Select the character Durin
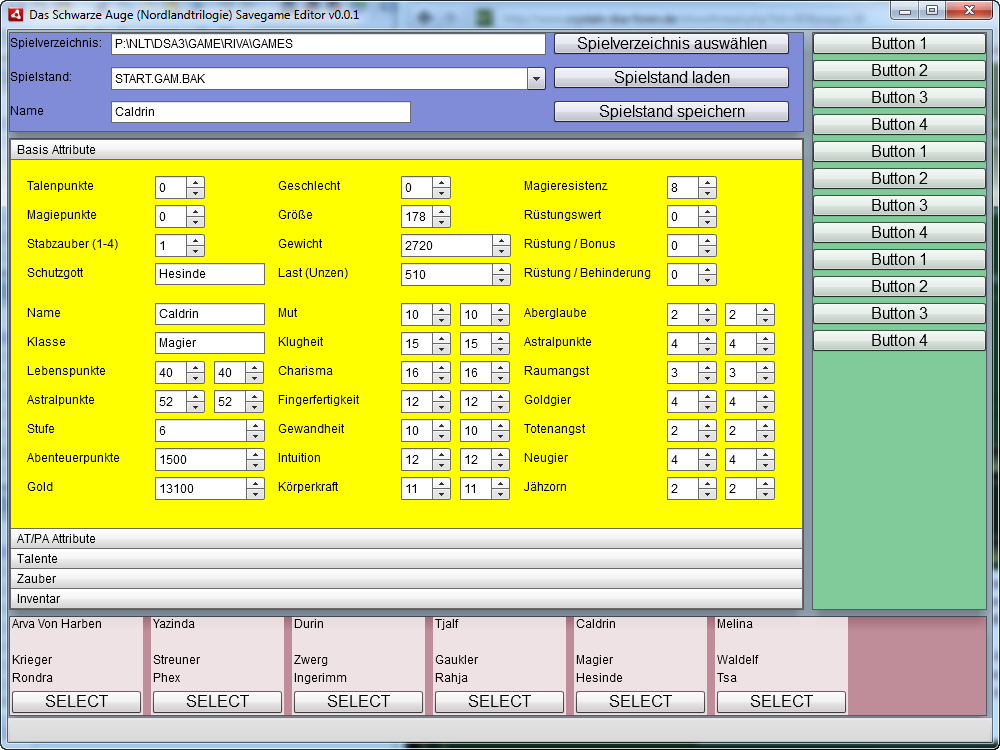The width and height of the screenshot is (1000, 750). pos(358,702)
